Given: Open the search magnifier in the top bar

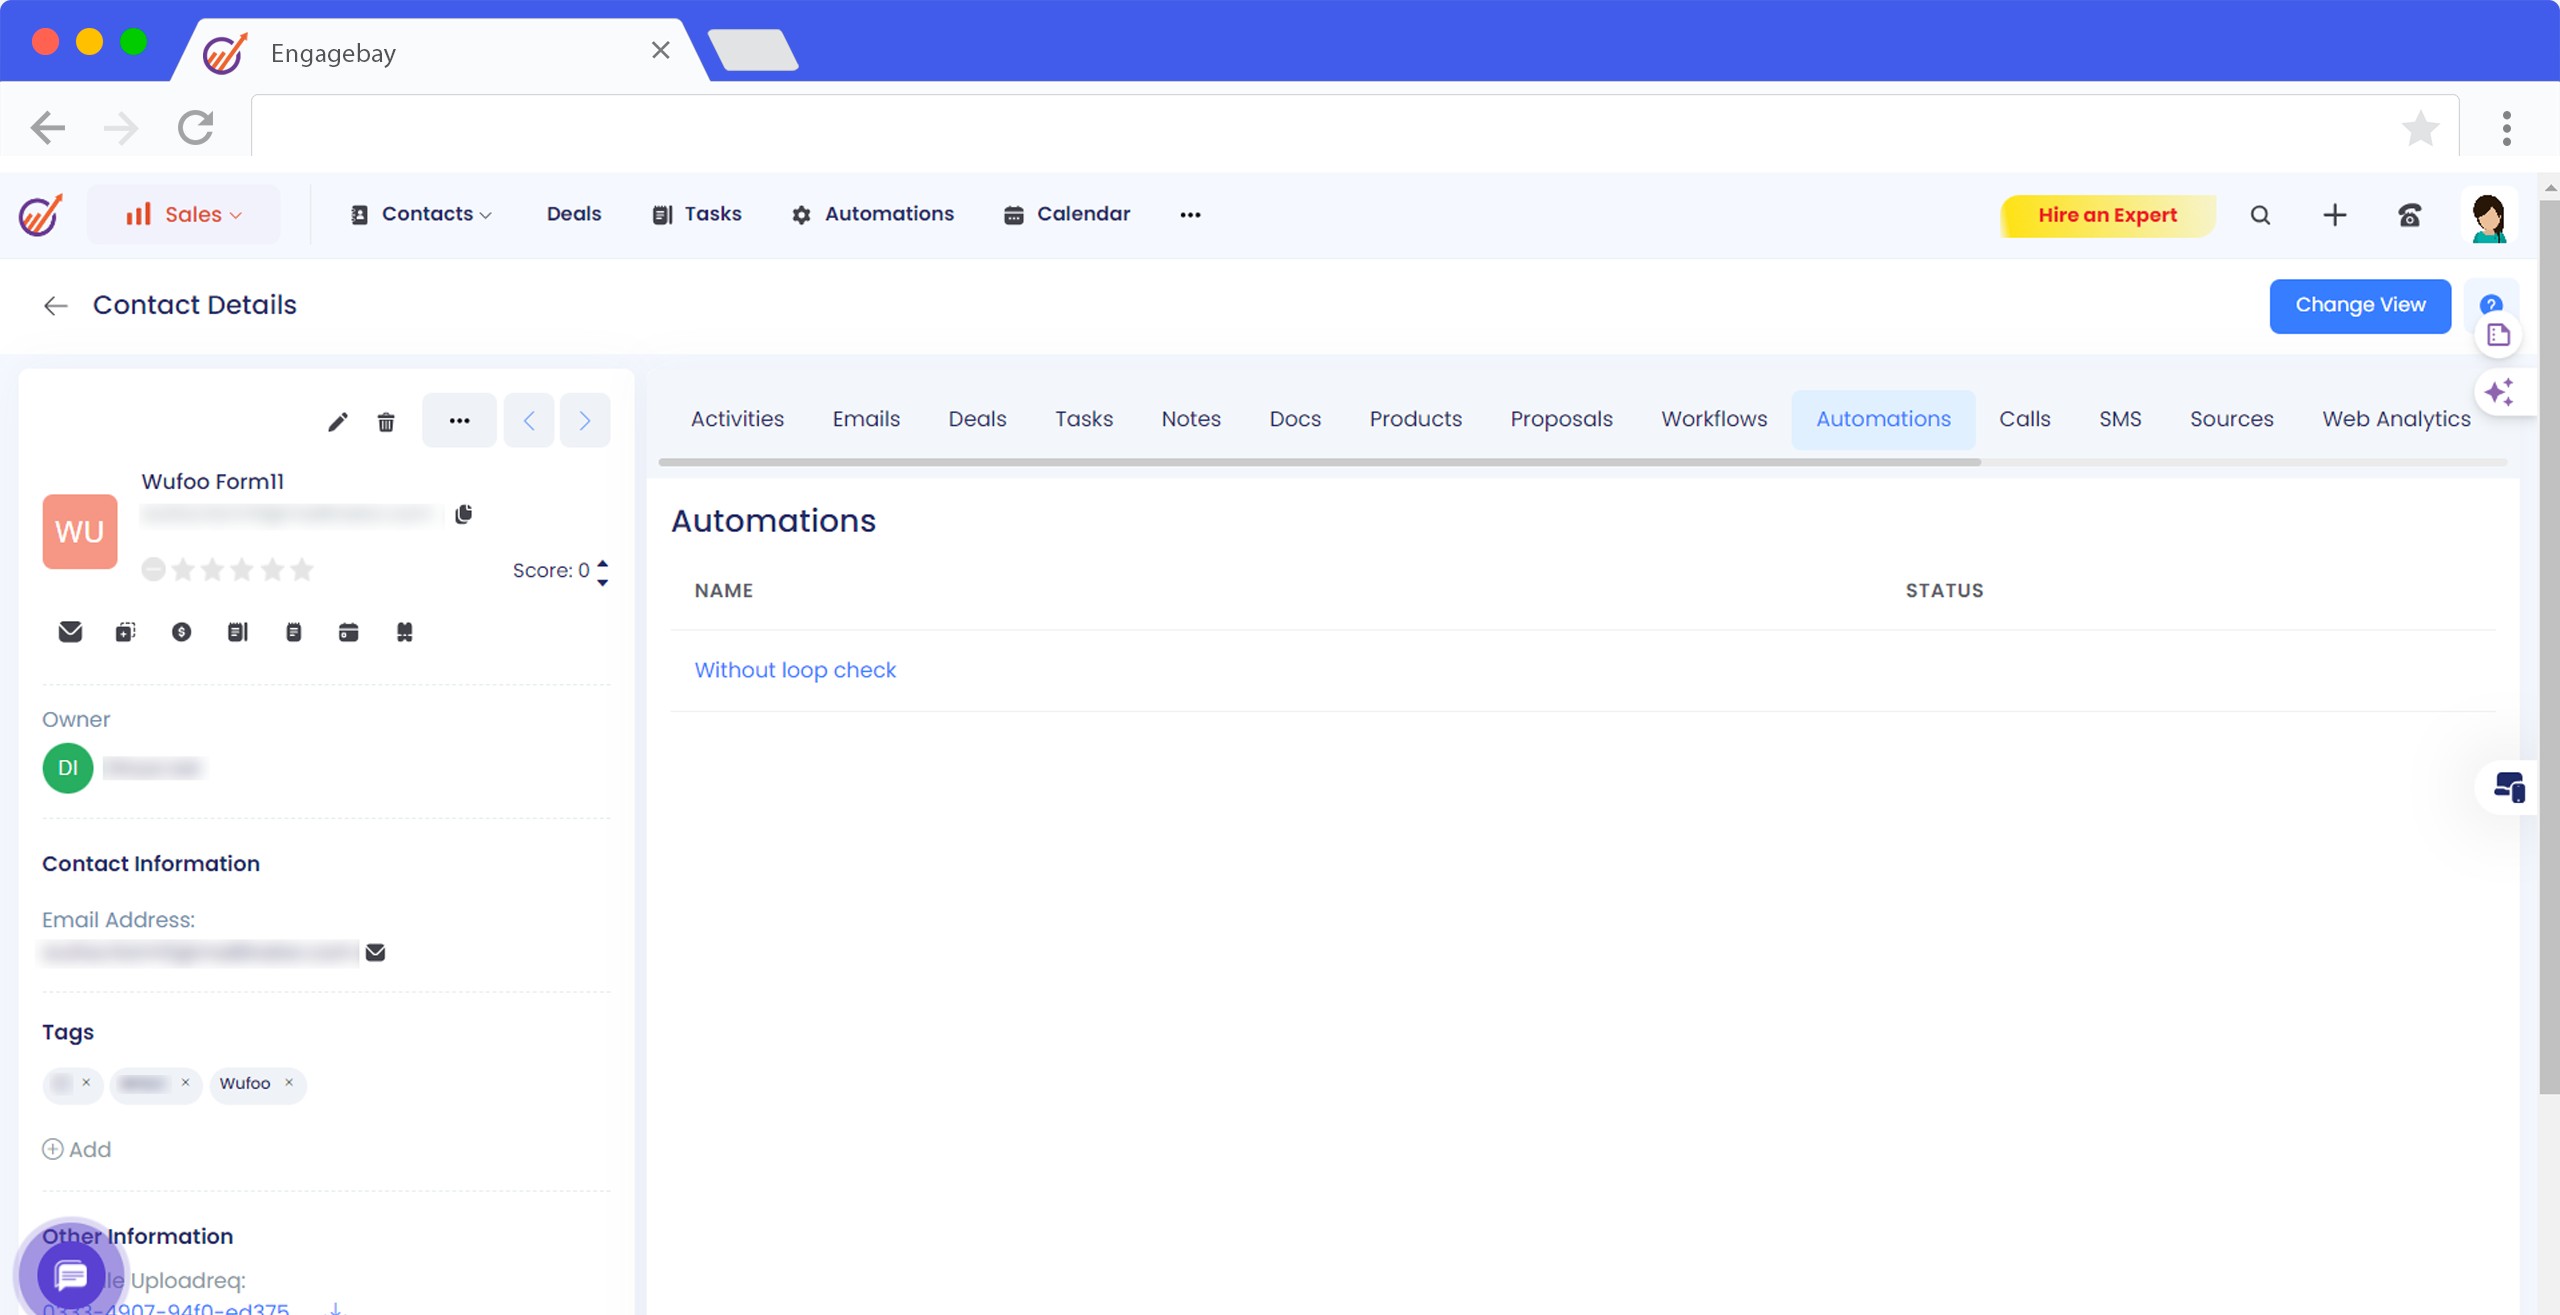Looking at the screenshot, I should click(2260, 215).
